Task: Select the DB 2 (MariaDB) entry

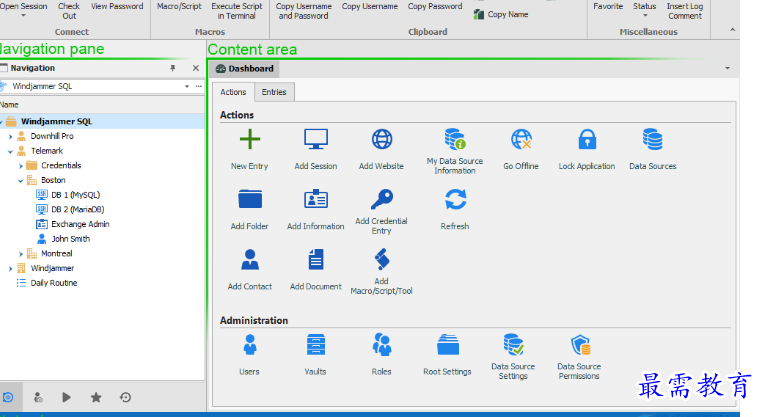Action: point(78,209)
